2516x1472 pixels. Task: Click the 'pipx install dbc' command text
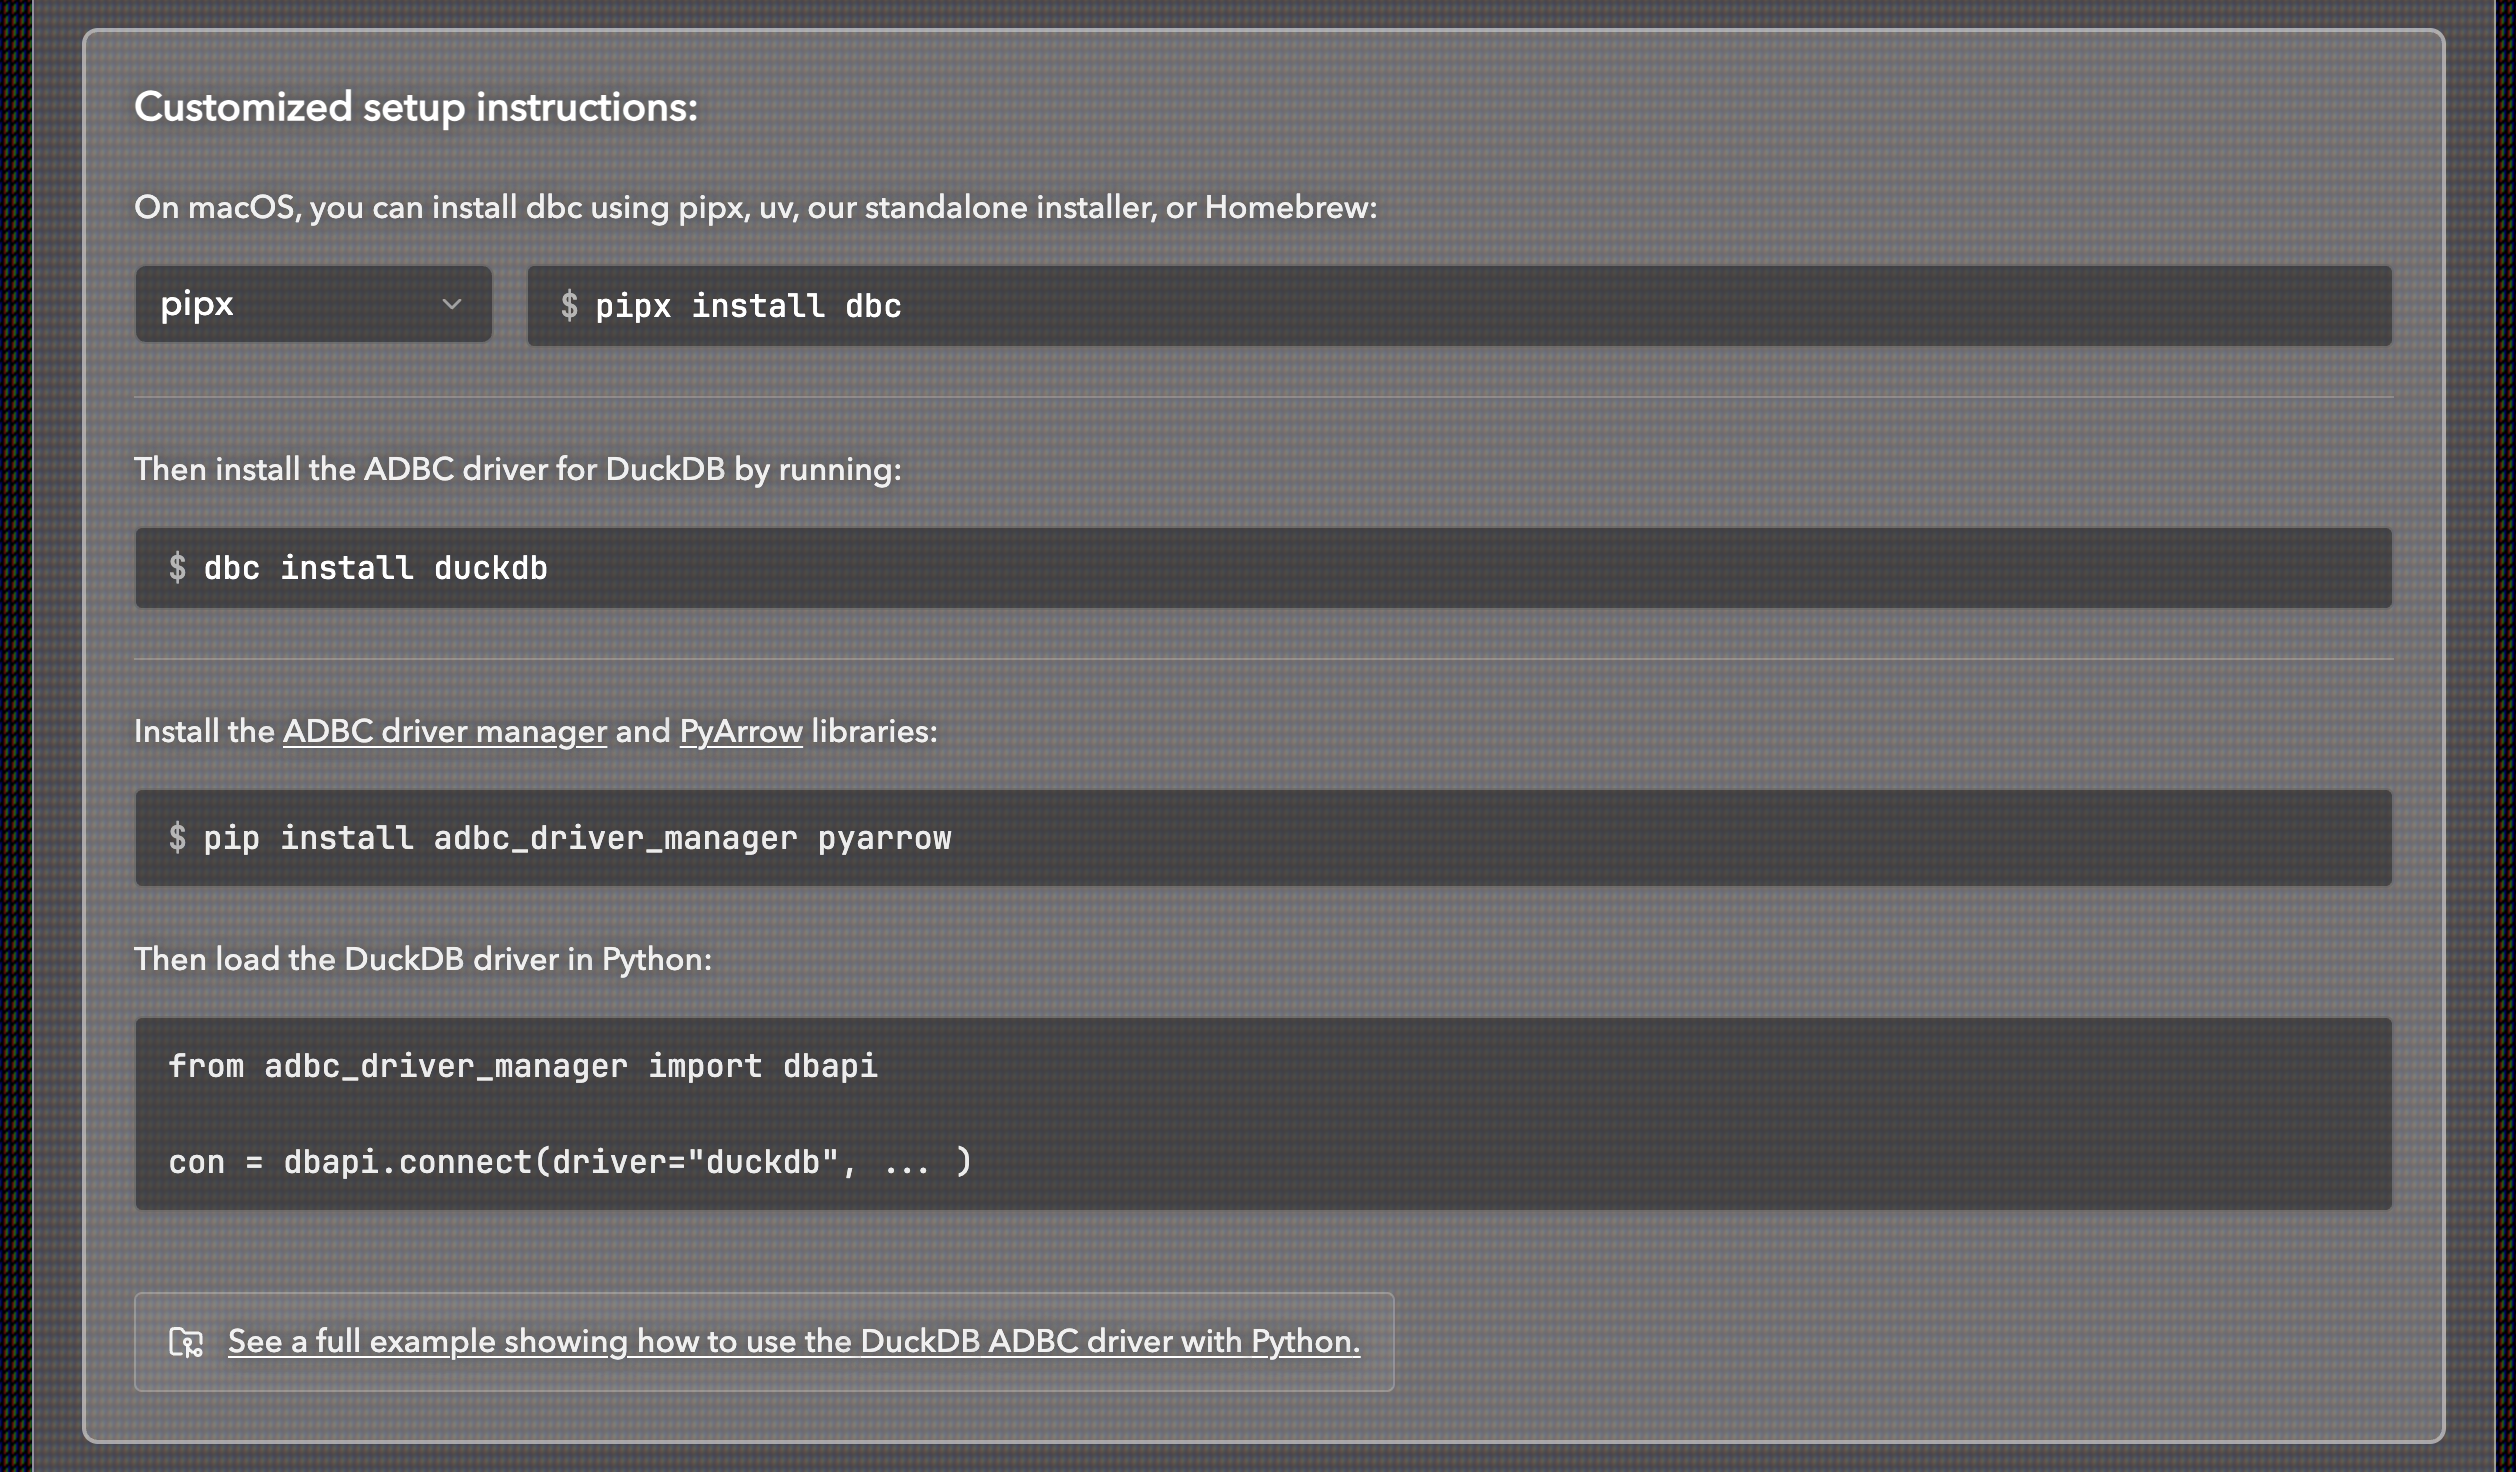(x=747, y=306)
